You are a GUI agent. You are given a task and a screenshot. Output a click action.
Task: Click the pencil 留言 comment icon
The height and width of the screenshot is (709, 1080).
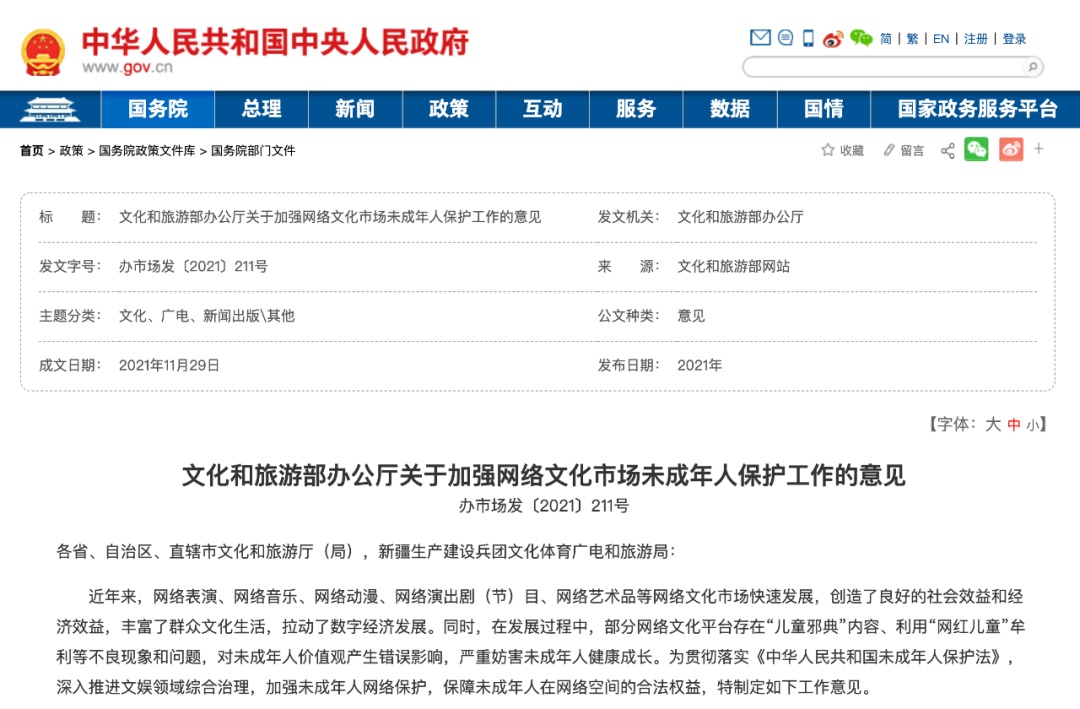(x=889, y=150)
